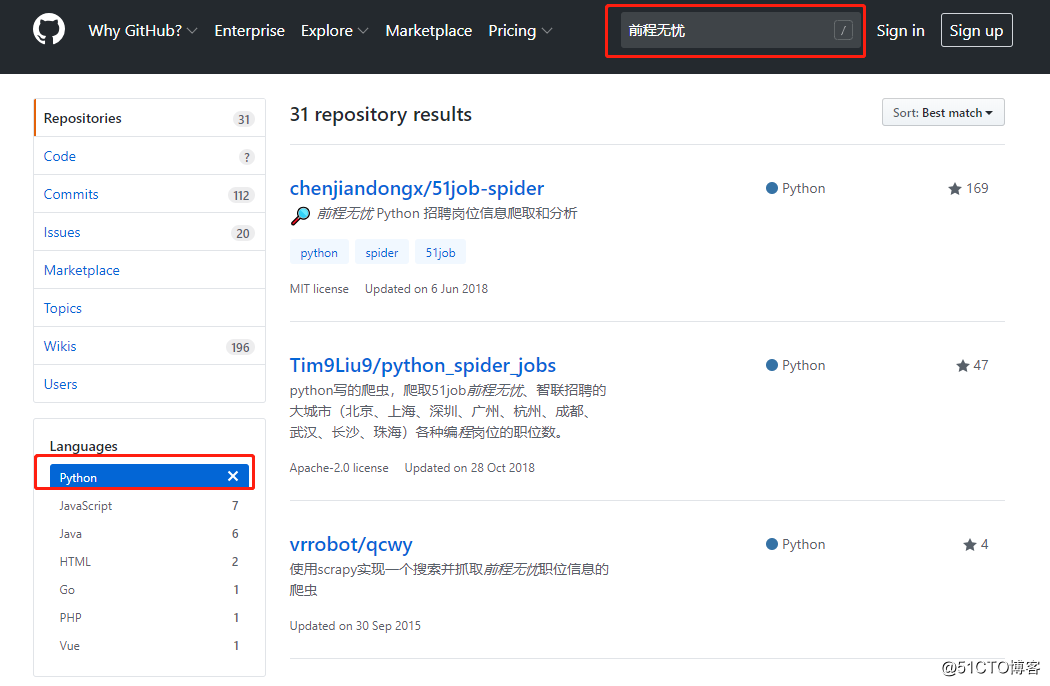Click the 31 repositories count badge
The image size is (1050, 686).
[244, 119]
